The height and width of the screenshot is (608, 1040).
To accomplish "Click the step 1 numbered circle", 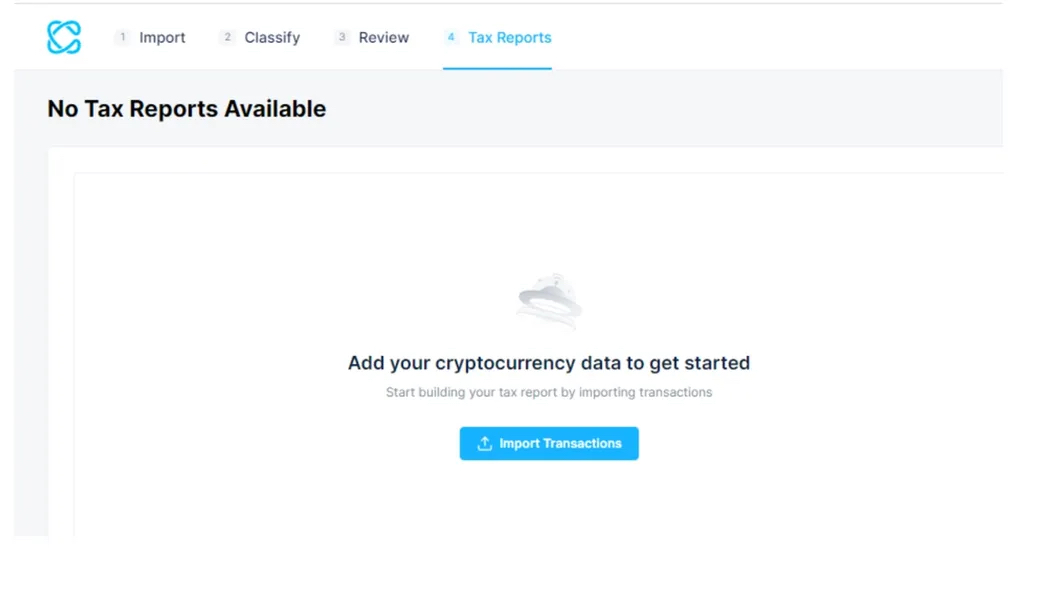I will click(x=122, y=36).
